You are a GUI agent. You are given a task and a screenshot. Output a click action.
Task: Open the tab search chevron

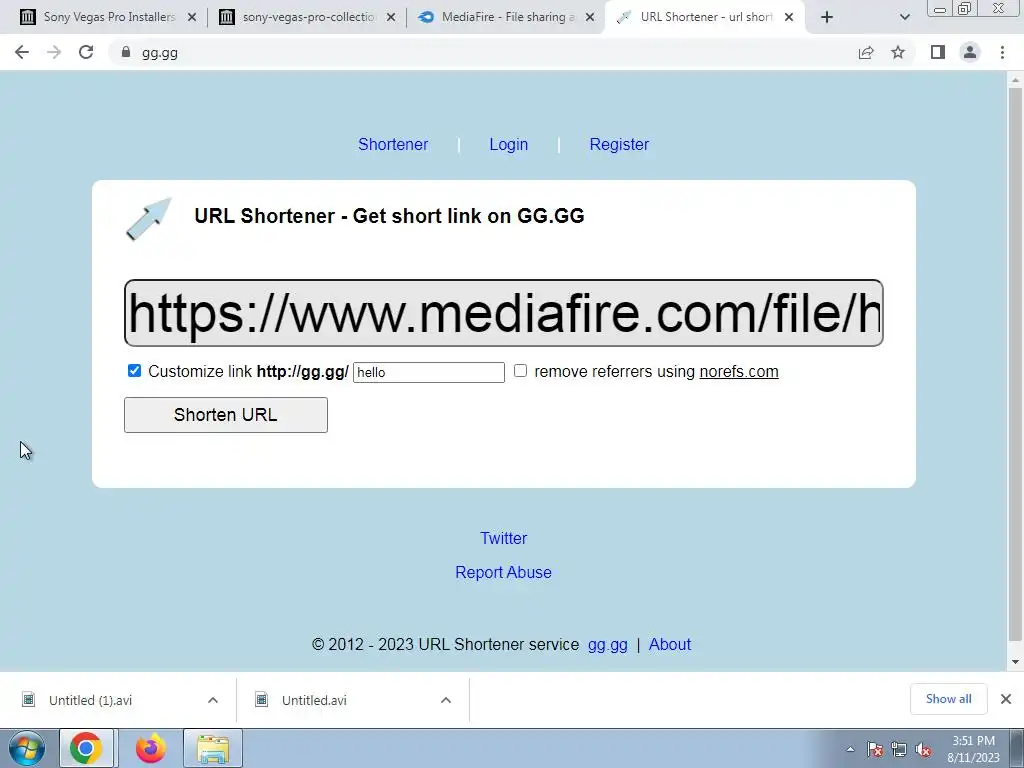coord(904,17)
